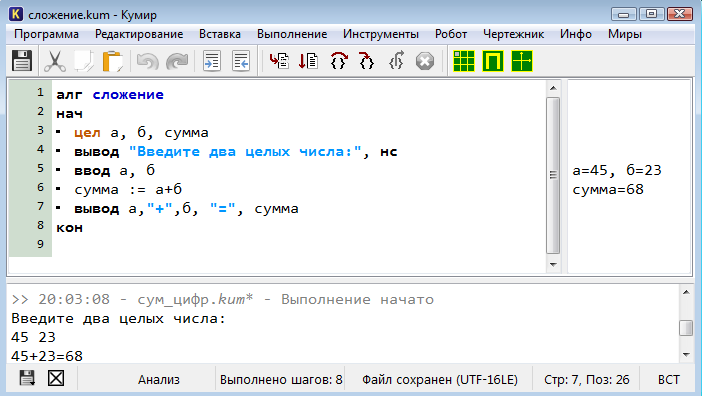
Task: Click the indent lines toolbar icon
Action: click(x=212, y=61)
